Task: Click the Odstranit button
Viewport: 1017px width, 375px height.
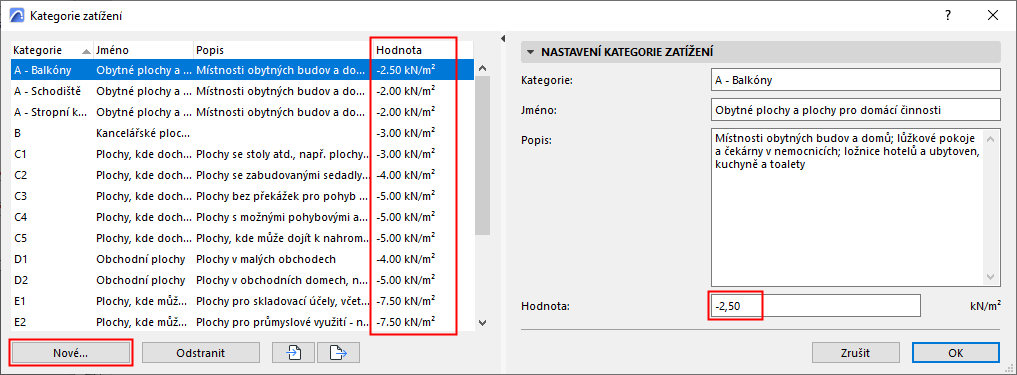Action: [200, 353]
